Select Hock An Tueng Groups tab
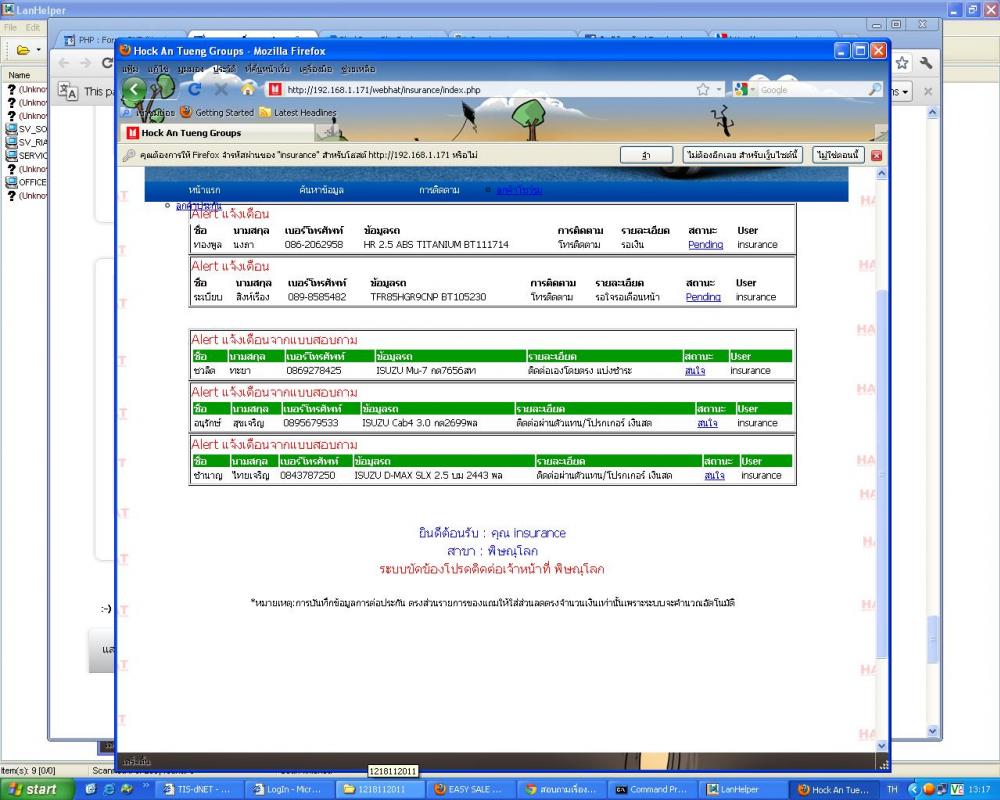The width and height of the screenshot is (1000, 800). (217, 133)
